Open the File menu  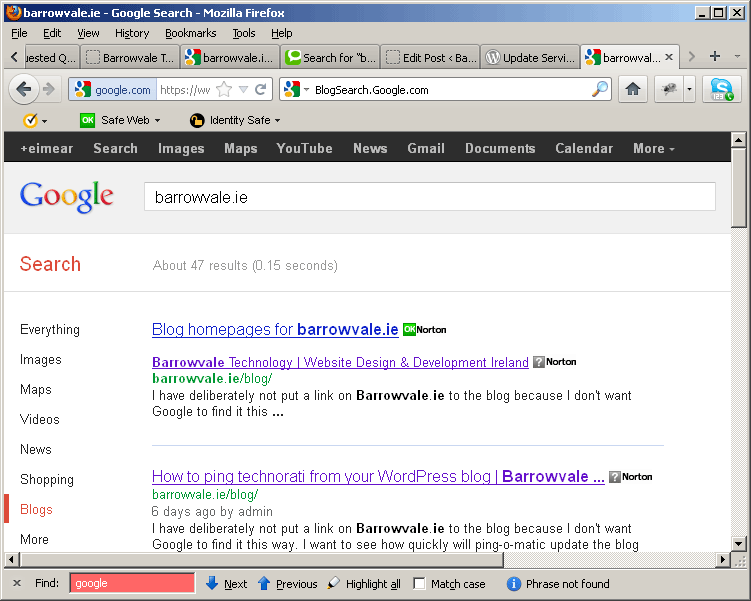[x=19, y=33]
